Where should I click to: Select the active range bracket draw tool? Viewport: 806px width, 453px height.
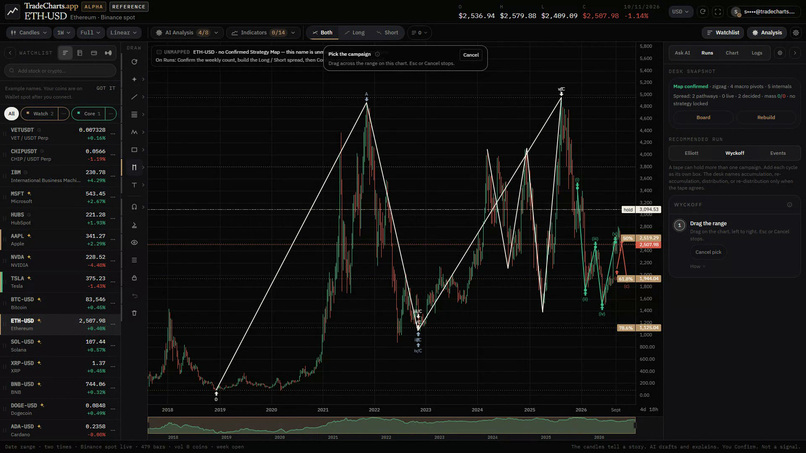point(134,167)
